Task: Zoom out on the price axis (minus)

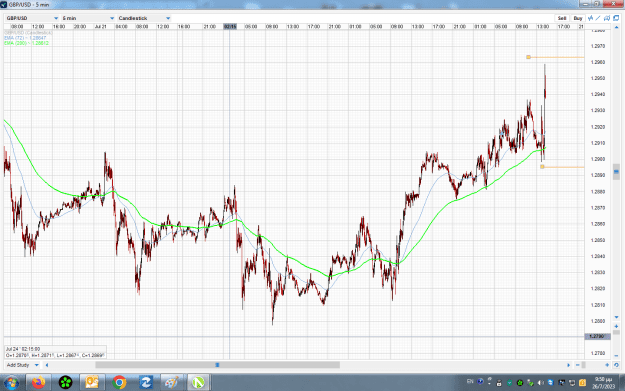Action: click(616, 356)
